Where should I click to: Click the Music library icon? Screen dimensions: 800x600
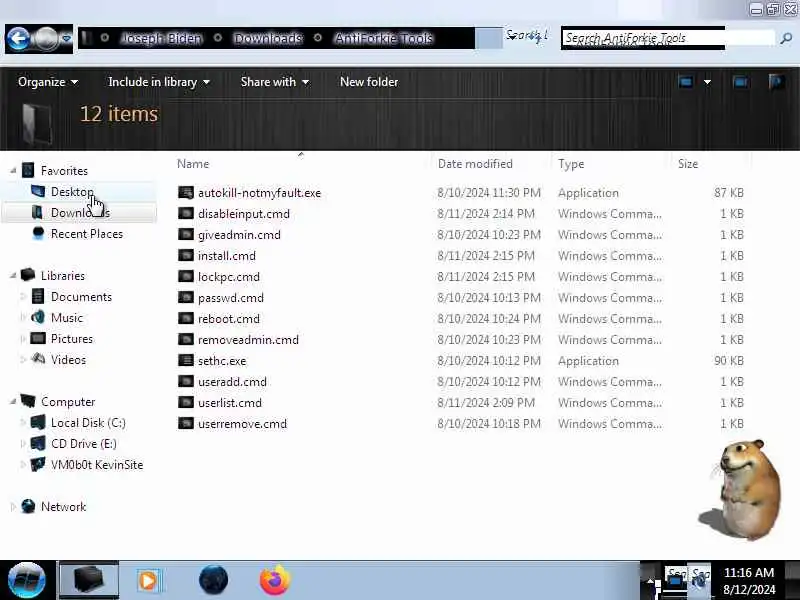coord(38,317)
